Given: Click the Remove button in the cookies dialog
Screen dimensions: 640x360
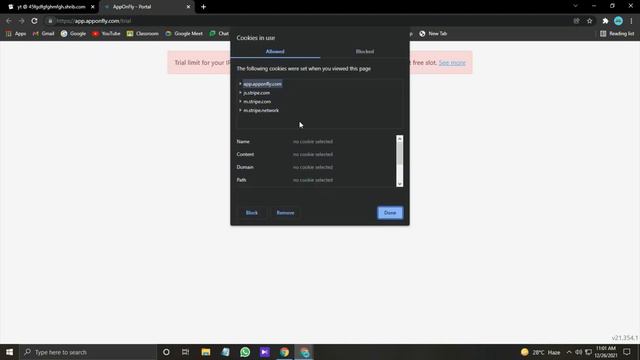Looking at the screenshot, I should point(285,213).
